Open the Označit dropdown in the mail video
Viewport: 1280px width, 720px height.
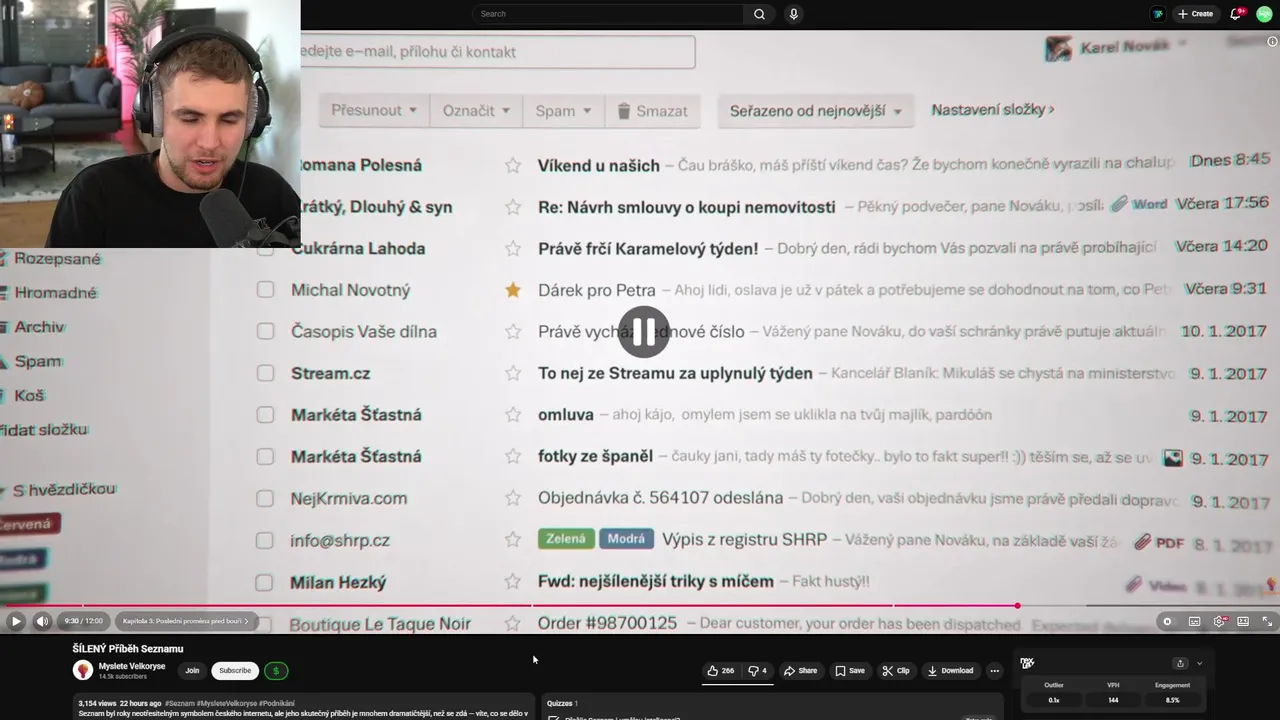(476, 111)
